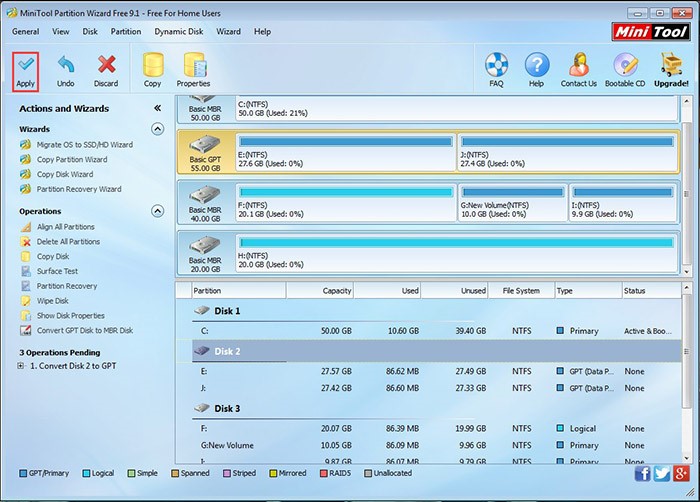Click the Upgrade shopping cart icon
Image resolution: width=700 pixels, height=502 pixels.
click(671, 64)
